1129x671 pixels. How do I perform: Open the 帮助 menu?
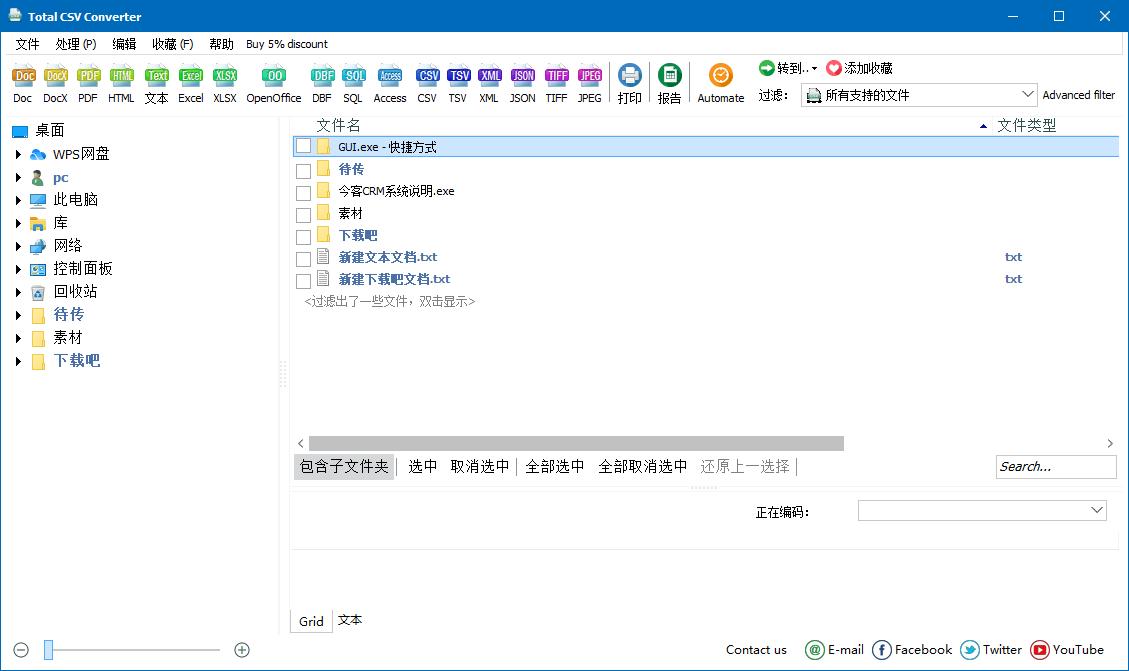pos(221,44)
